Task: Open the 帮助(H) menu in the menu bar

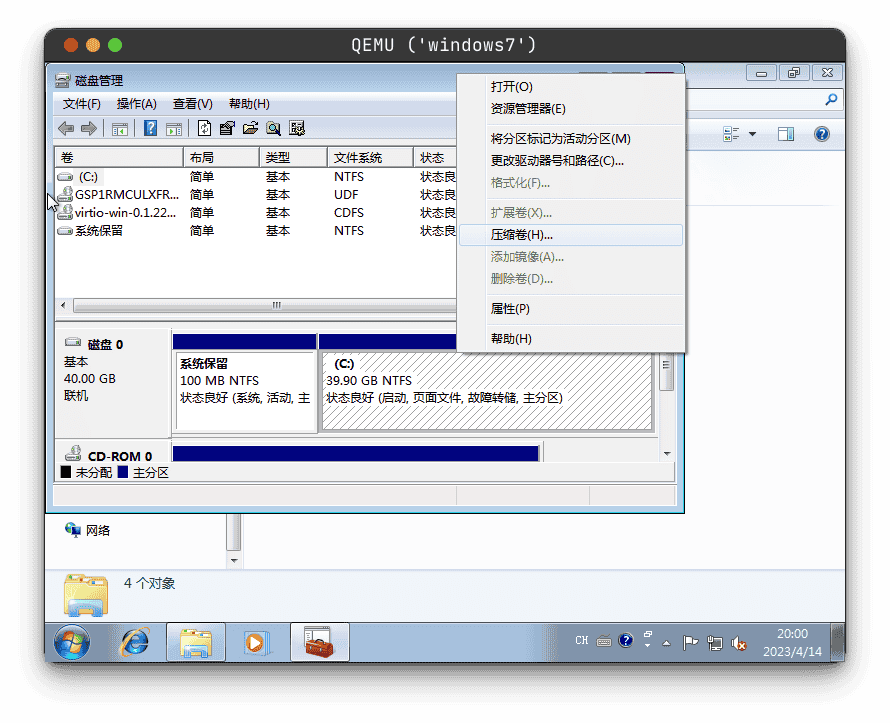Action: tap(249, 104)
